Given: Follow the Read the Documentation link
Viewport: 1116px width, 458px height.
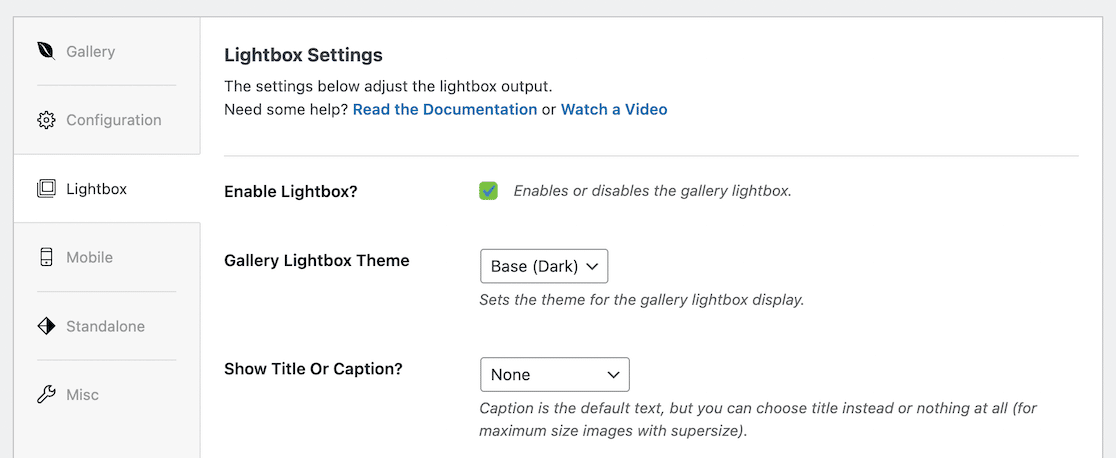Looking at the screenshot, I should pos(445,109).
